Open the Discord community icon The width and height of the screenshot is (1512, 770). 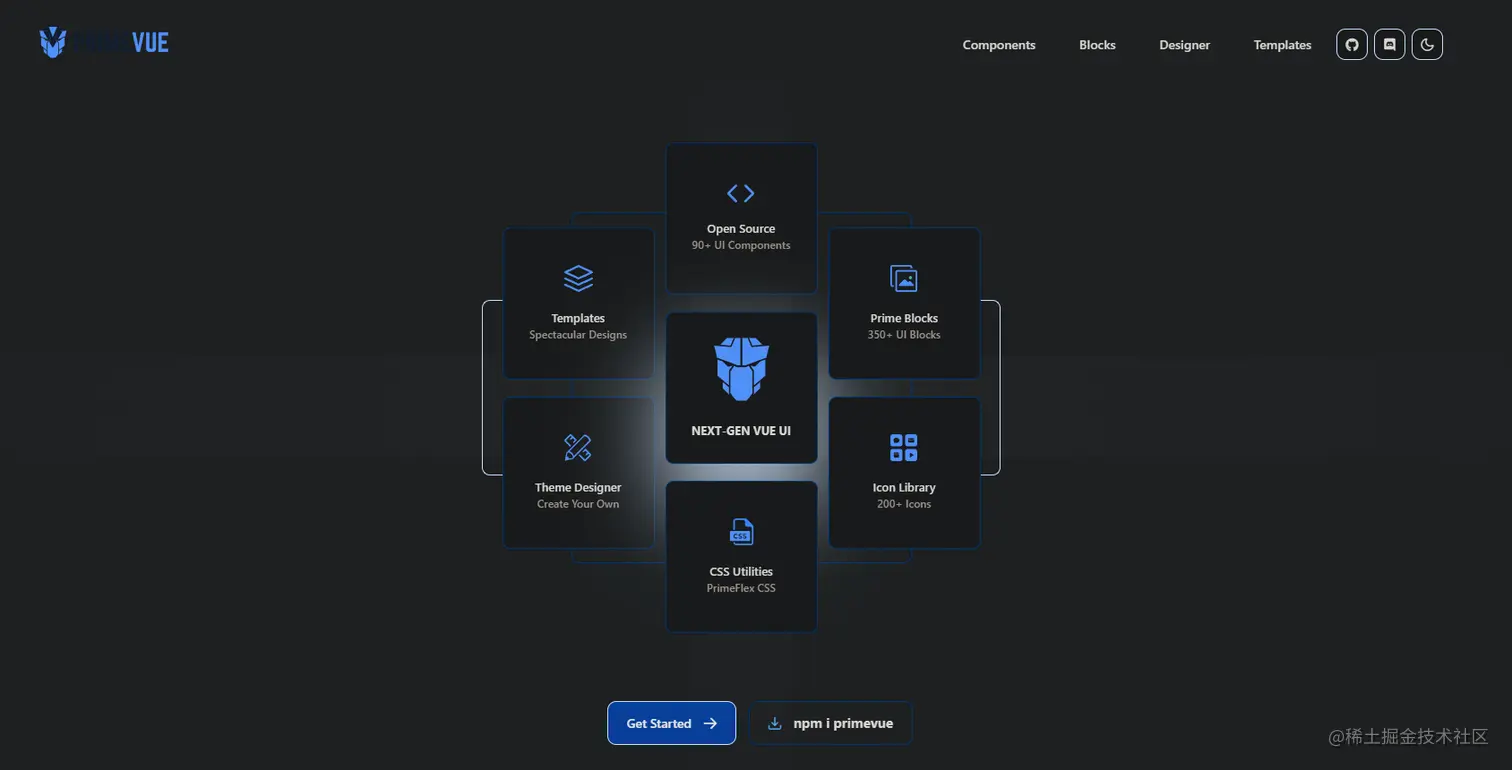[1389, 44]
